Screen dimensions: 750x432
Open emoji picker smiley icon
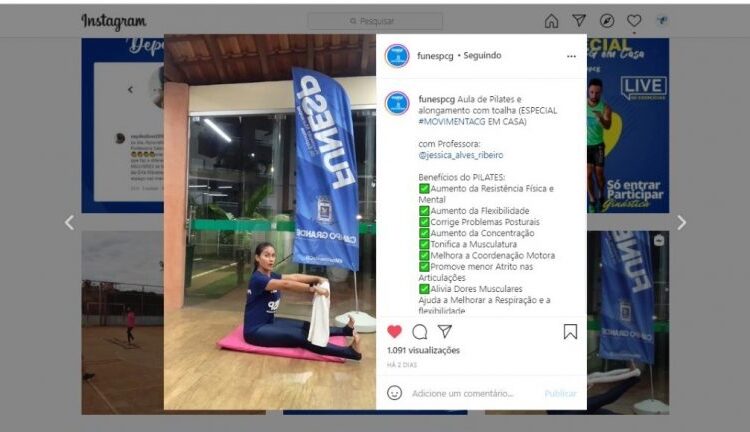[394, 393]
